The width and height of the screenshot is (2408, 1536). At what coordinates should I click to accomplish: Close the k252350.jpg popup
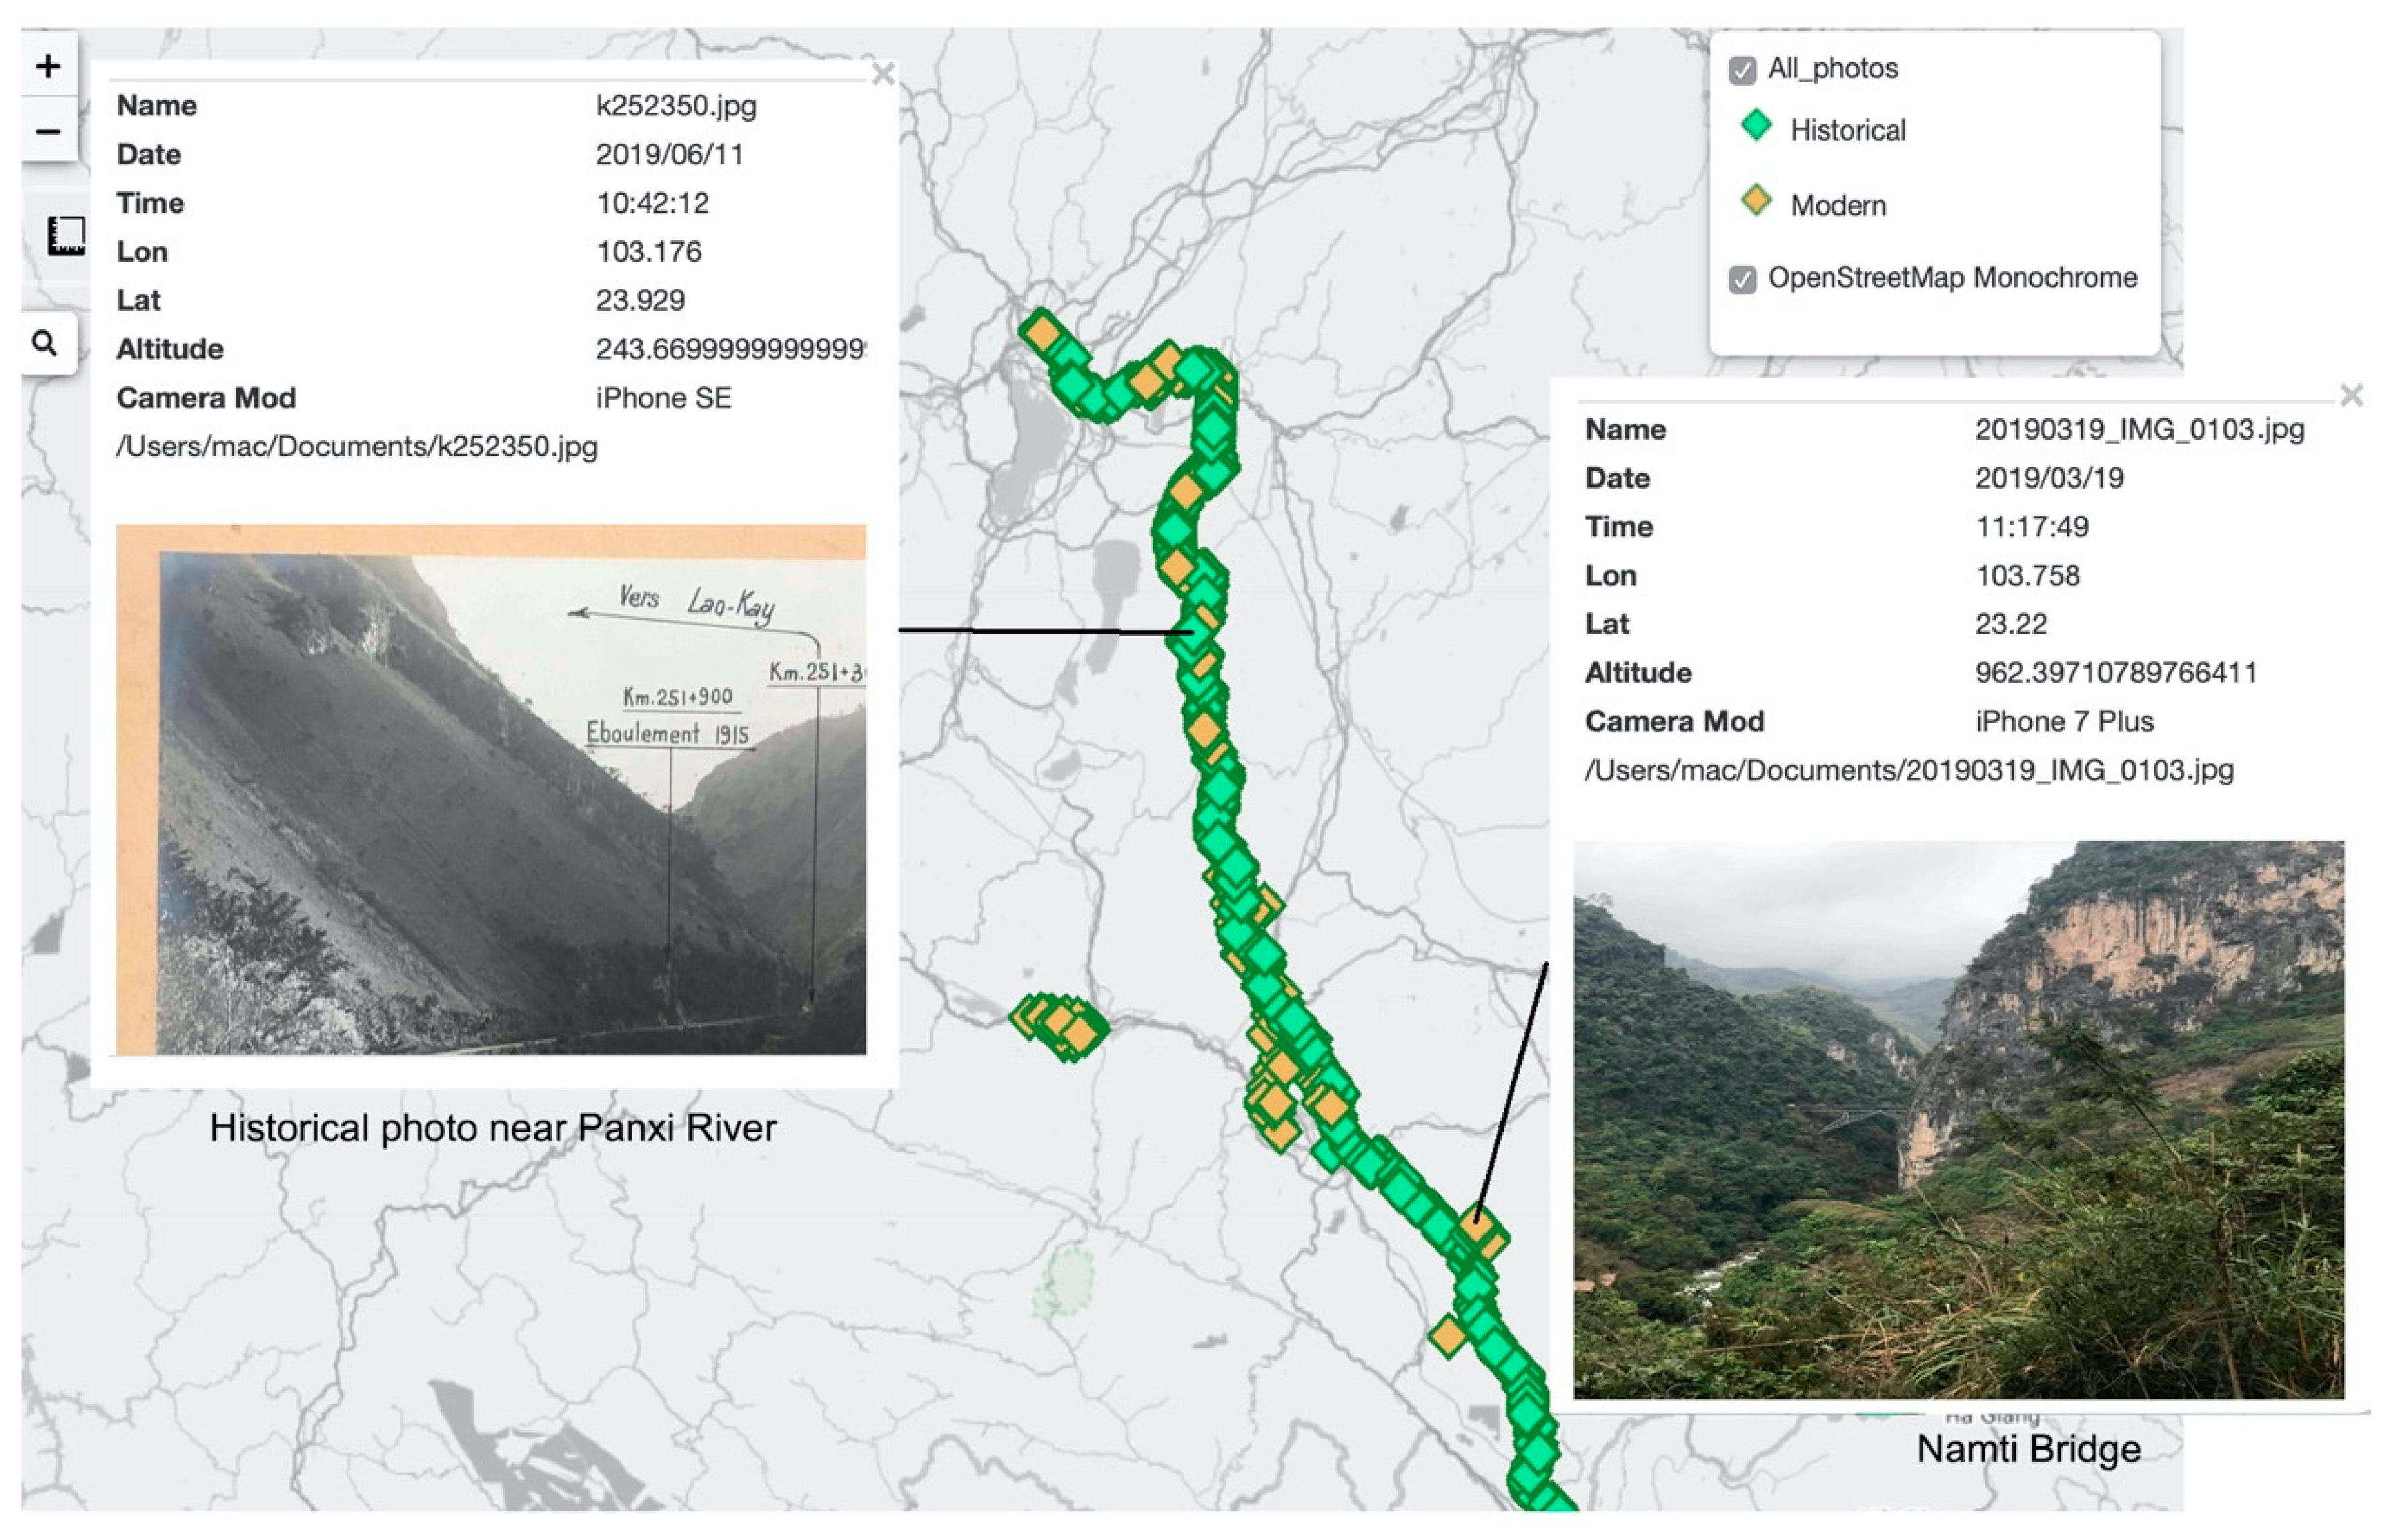pyautogui.click(x=882, y=74)
